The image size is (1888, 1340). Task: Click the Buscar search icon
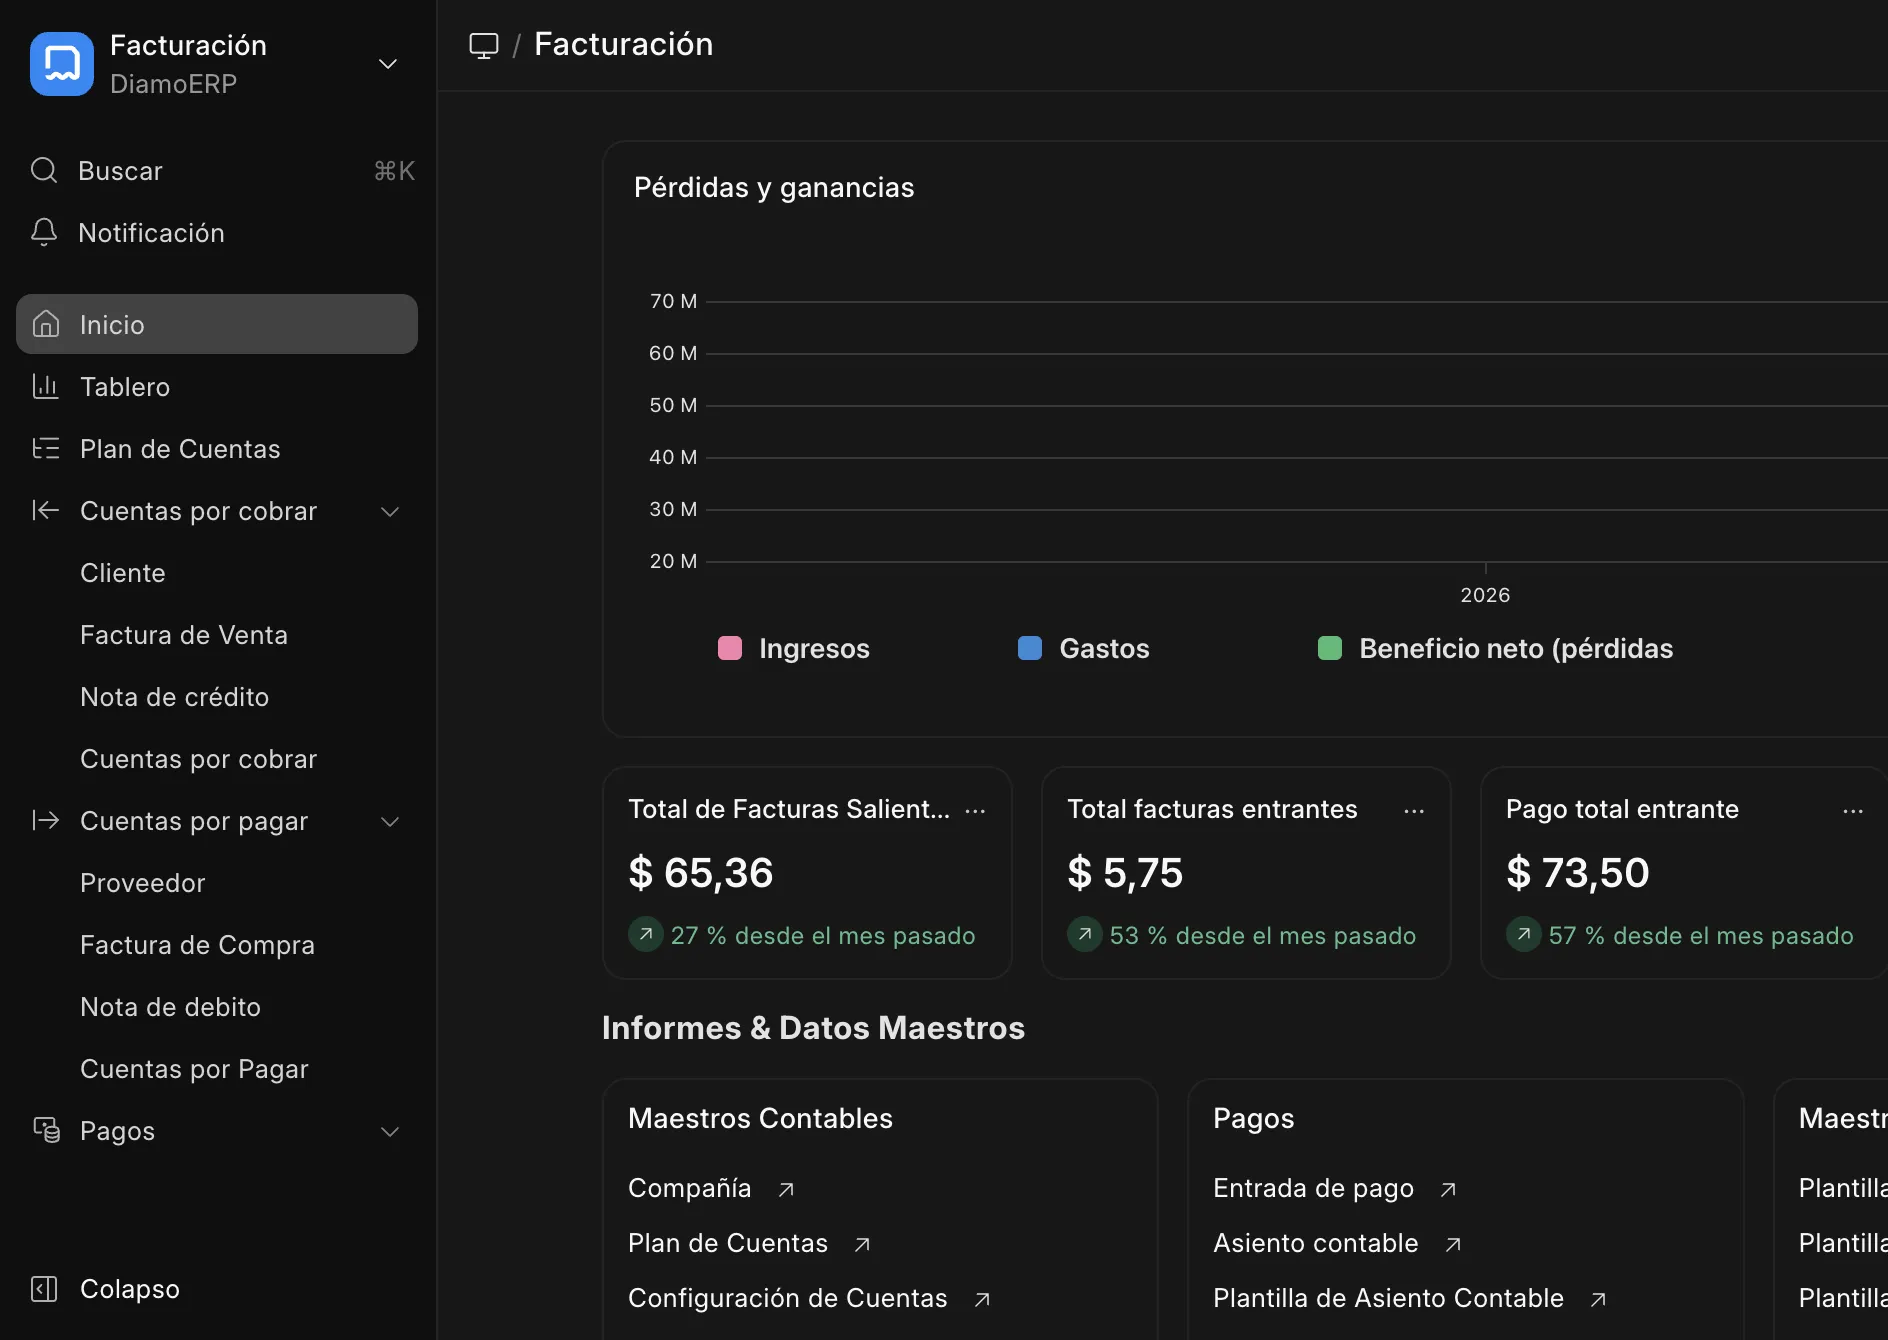point(44,170)
